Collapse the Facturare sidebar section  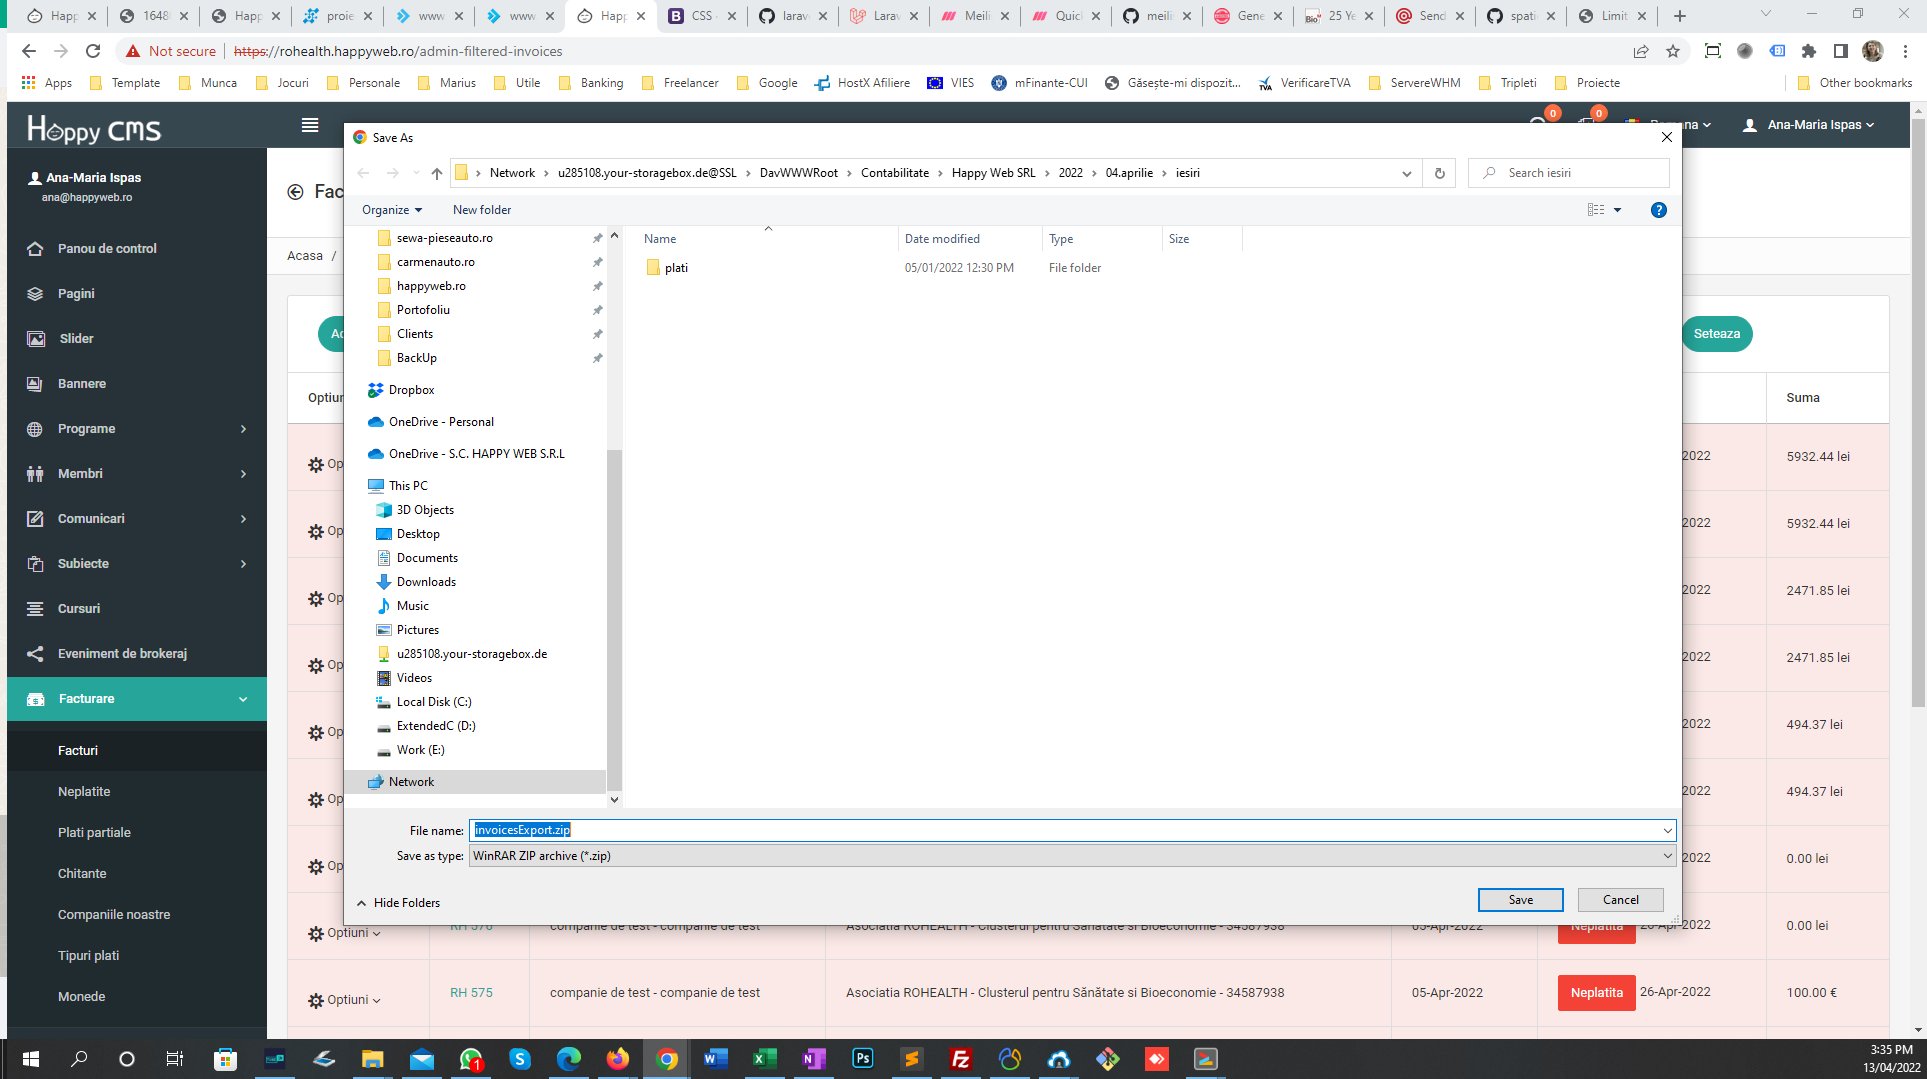click(137, 699)
